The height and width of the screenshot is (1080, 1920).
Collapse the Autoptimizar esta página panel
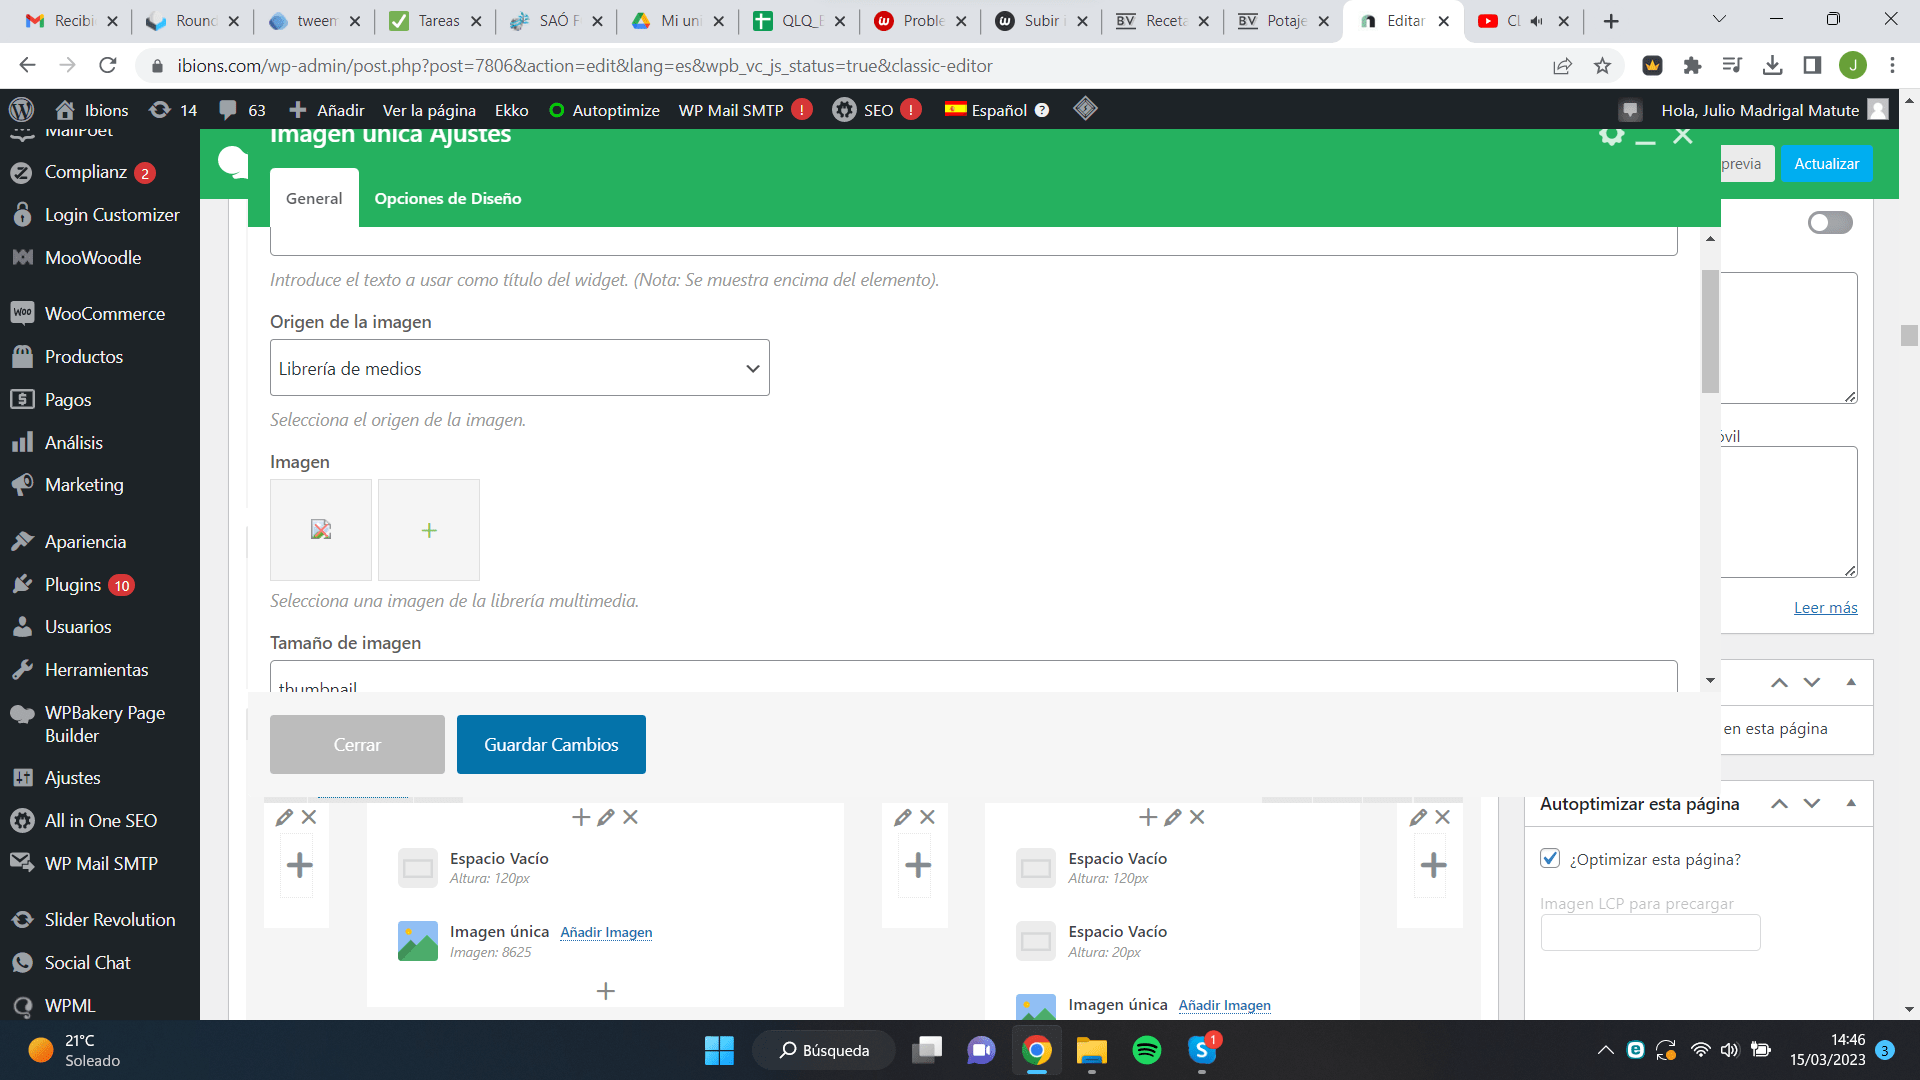(1851, 803)
